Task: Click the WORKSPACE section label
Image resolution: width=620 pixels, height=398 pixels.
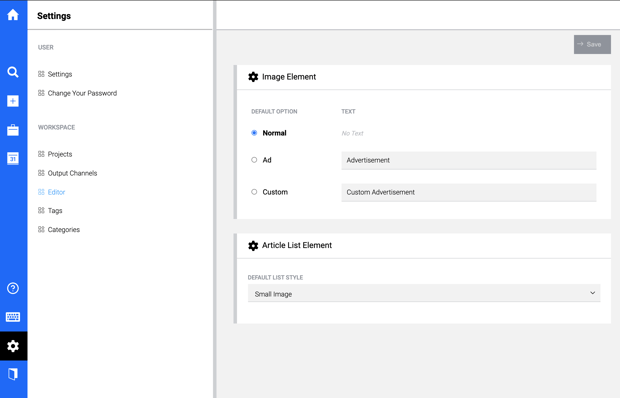Action: click(x=57, y=127)
